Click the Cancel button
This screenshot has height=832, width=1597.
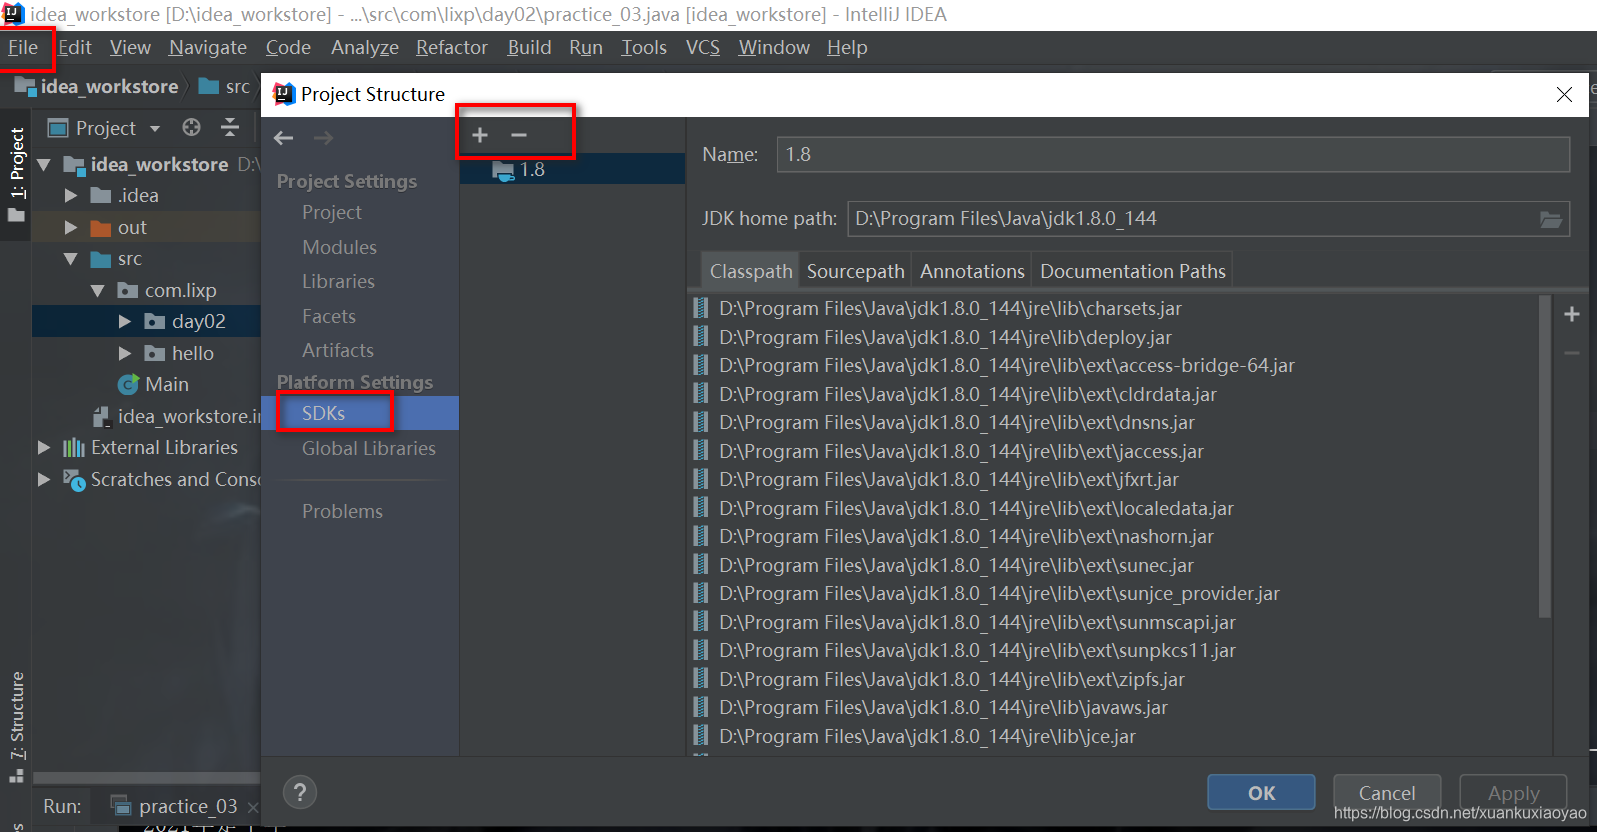(x=1387, y=792)
